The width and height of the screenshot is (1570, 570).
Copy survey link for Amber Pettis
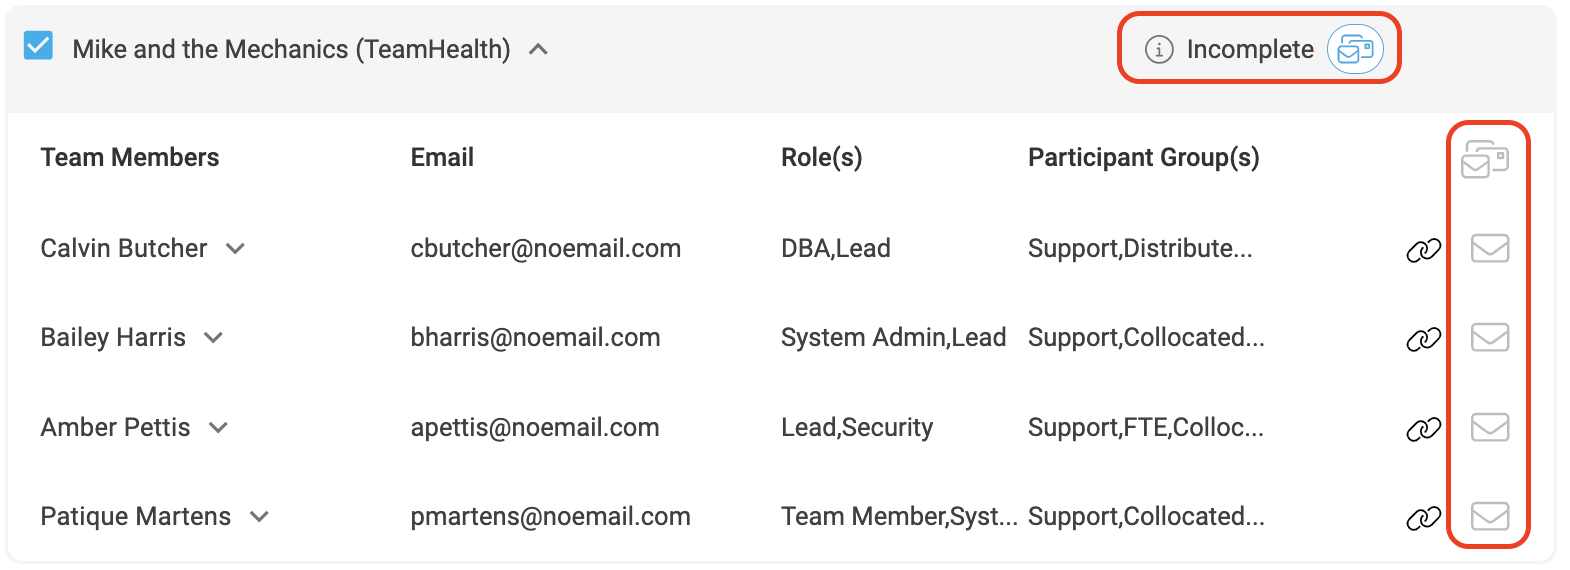[x=1423, y=429]
